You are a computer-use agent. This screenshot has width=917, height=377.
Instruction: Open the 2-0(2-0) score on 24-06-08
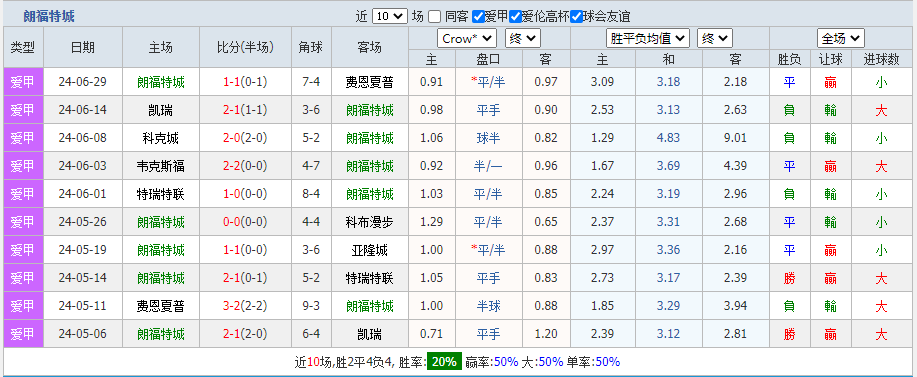point(245,138)
